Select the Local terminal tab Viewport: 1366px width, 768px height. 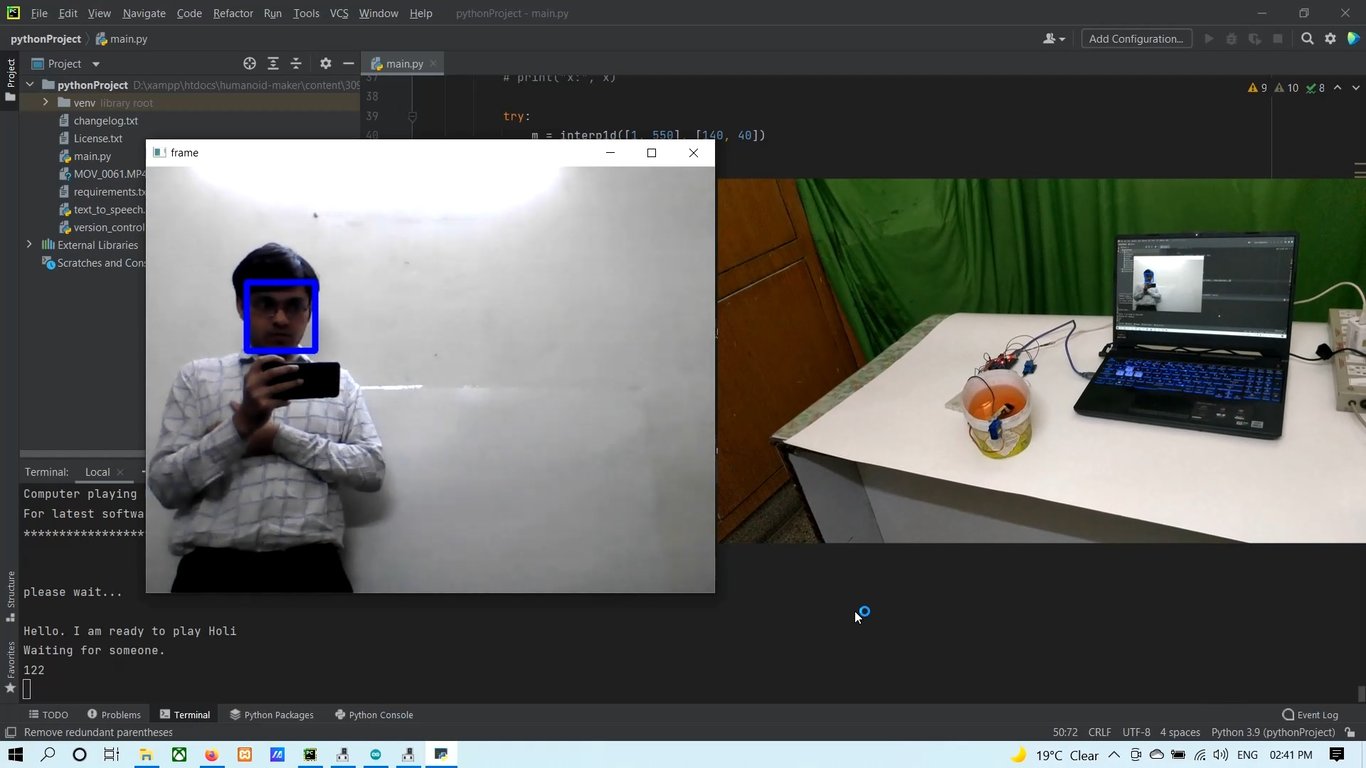tap(97, 472)
